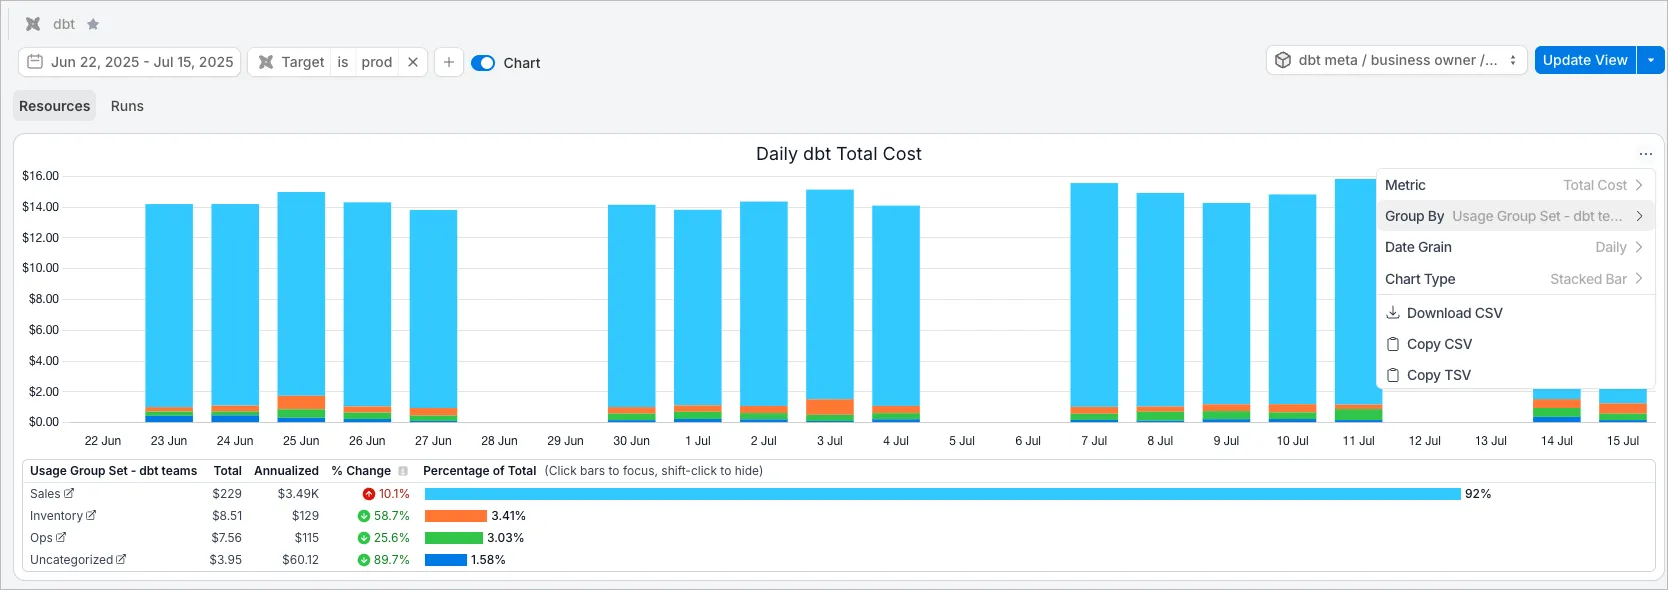Open the Update View dropdown arrow
The height and width of the screenshot is (590, 1668).
(x=1651, y=60)
